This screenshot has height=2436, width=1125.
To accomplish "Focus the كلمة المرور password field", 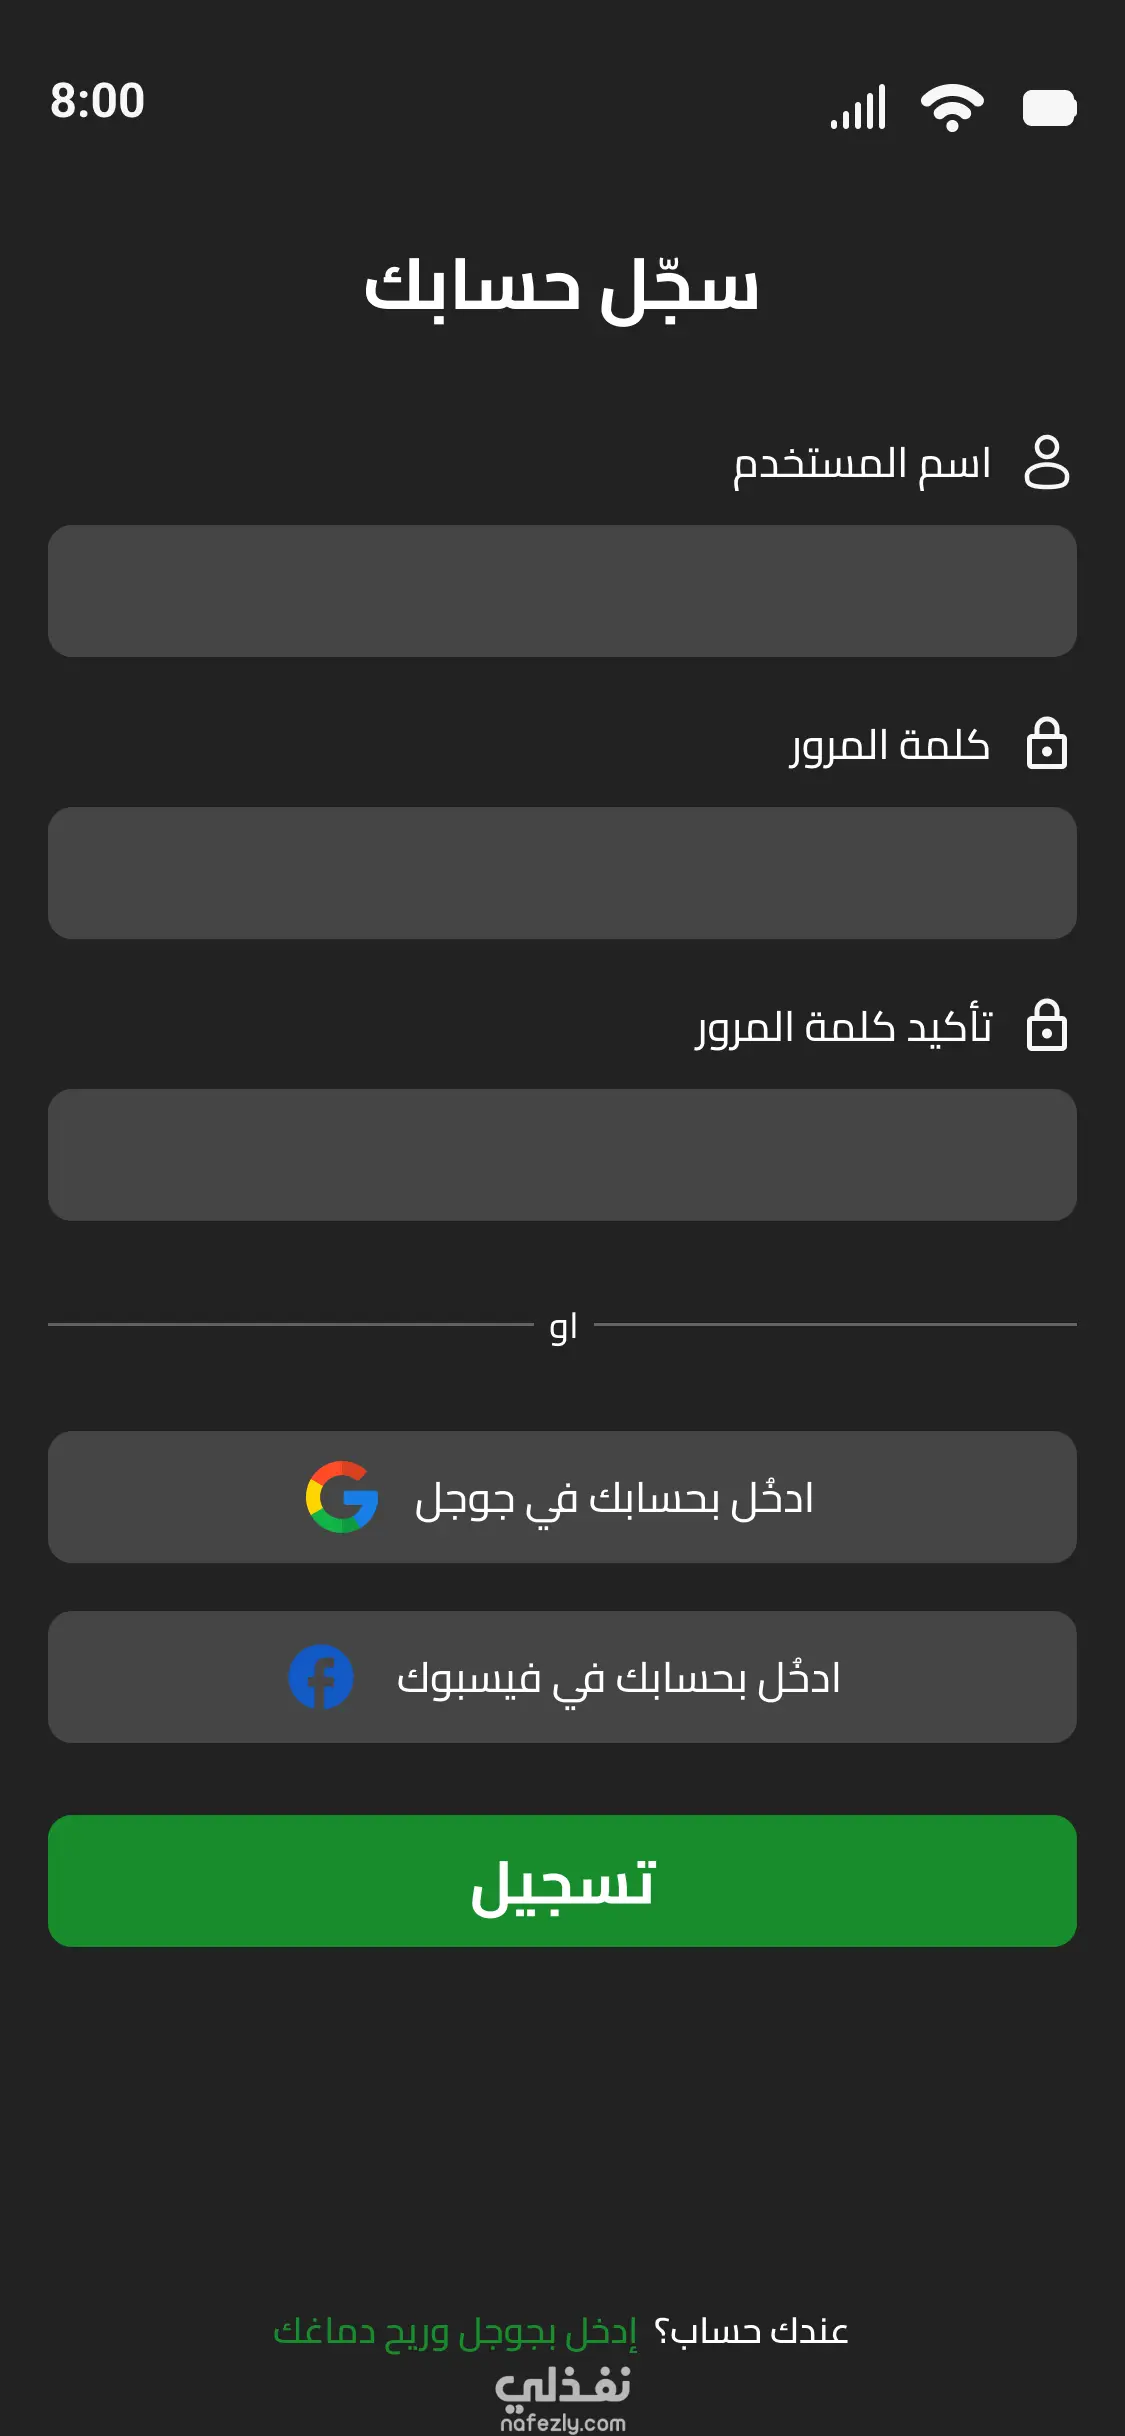I will click(562, 873).
